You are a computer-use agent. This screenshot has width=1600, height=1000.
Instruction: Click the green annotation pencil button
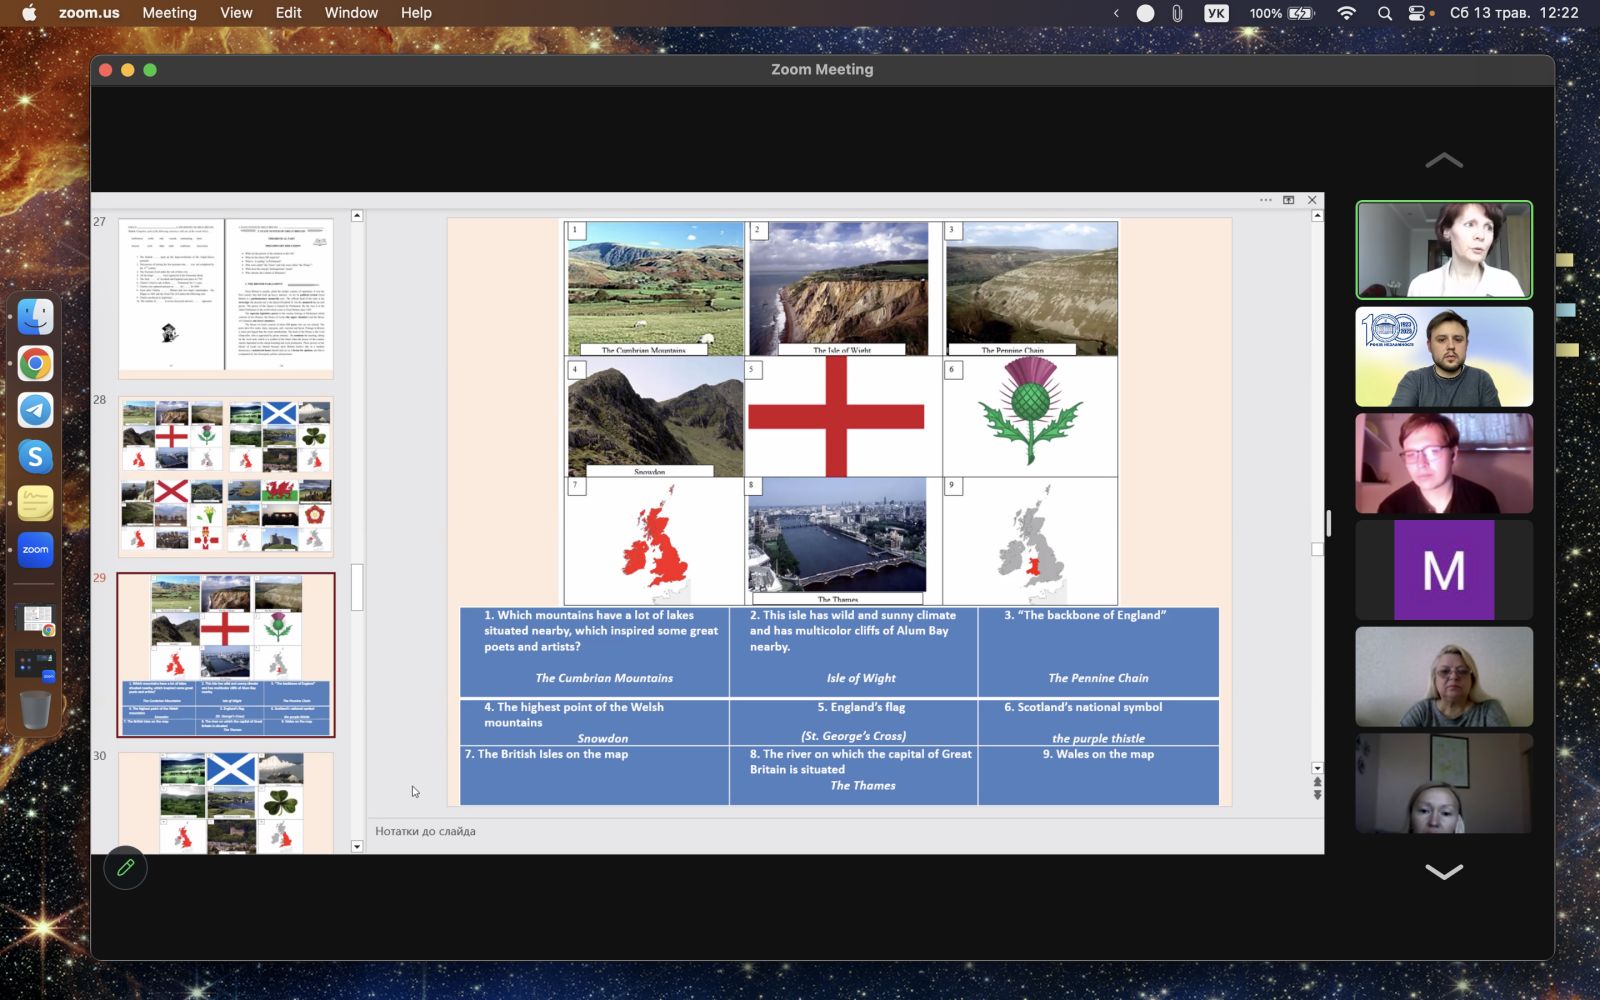(125, 868)
